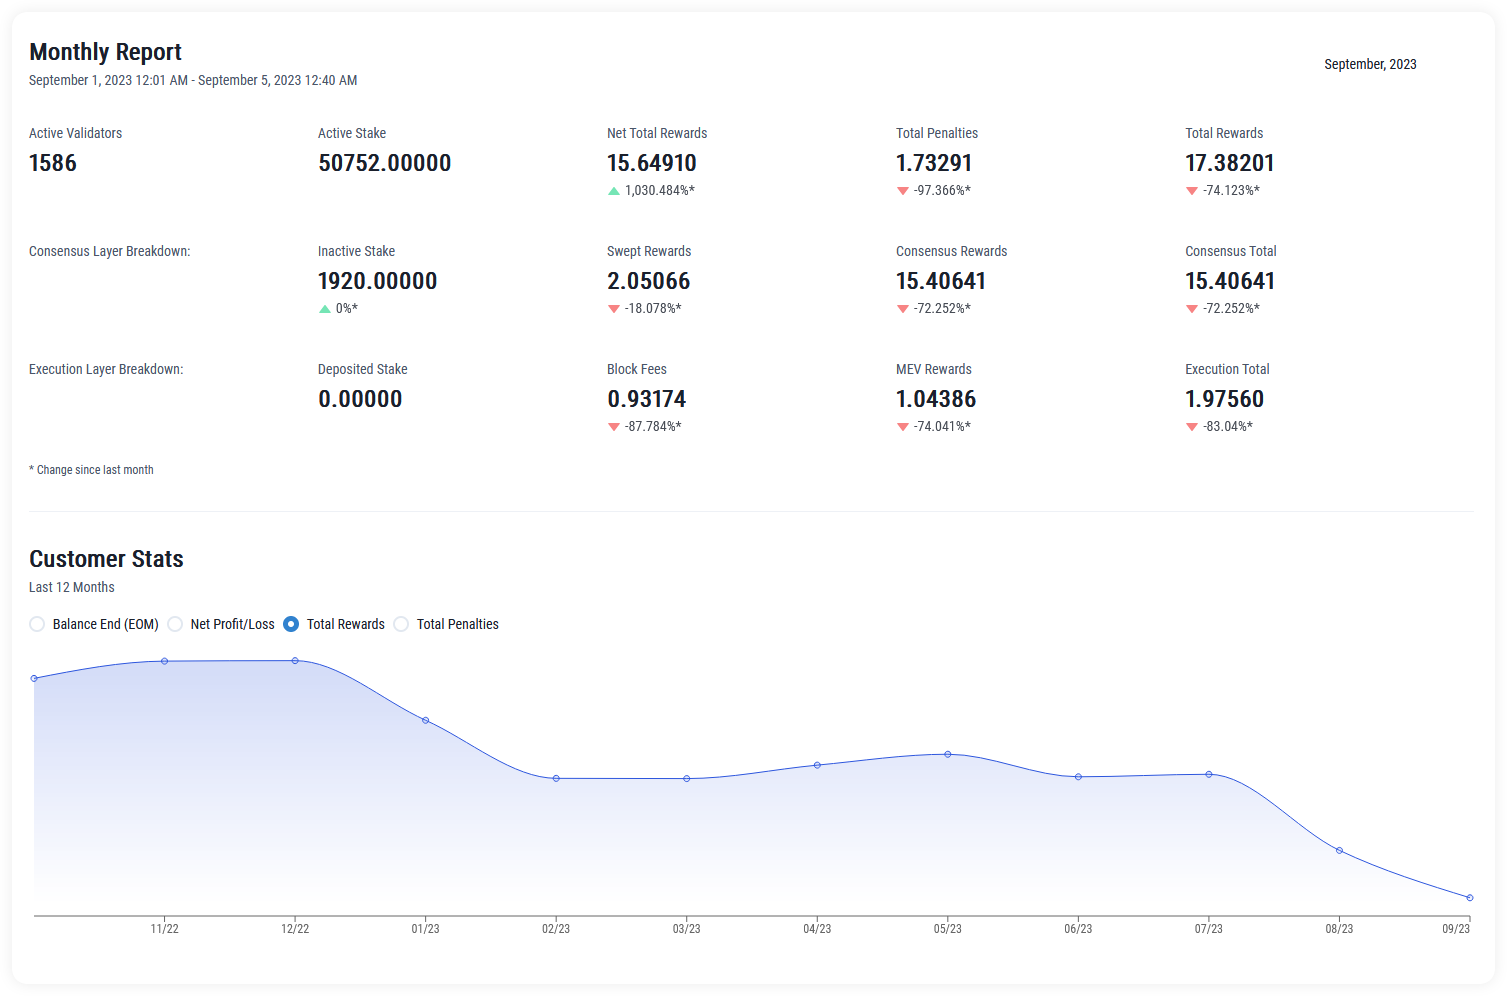Image resolution: width=1507 pixels, height=996 pixels.
Task: Click the 09/23 axis label
Action: (1456, 929)
